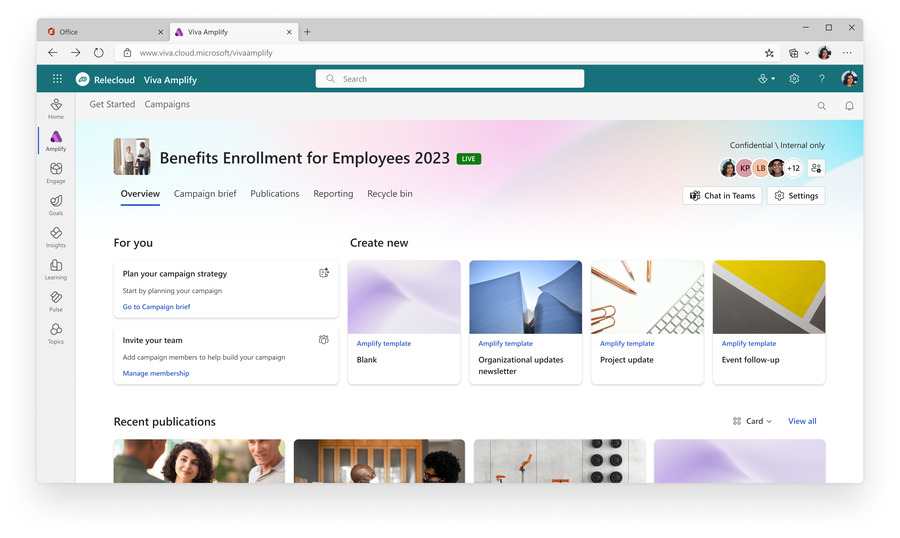Click the Relecloud logo in the header
The height and width of the screenshot is (538, 900).
(83, 79)
